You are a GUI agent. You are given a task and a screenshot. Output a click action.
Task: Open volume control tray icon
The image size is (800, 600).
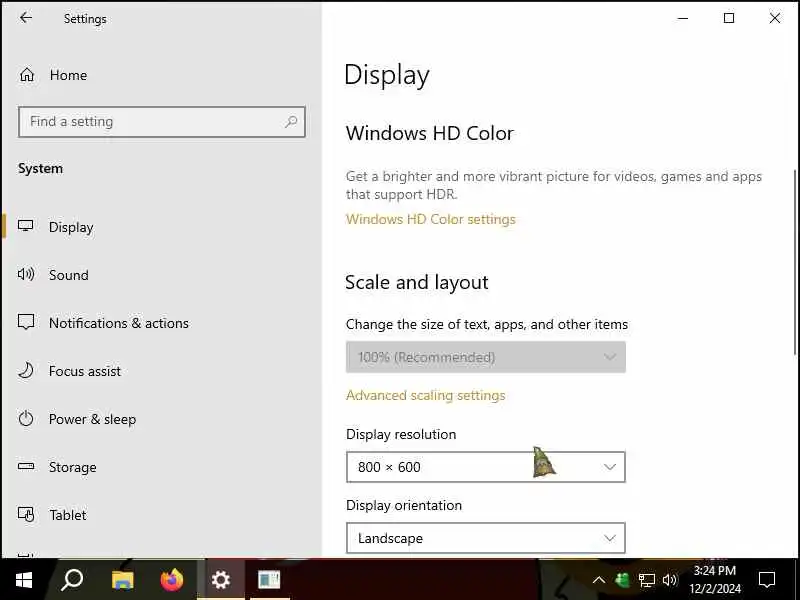point(670,580)
